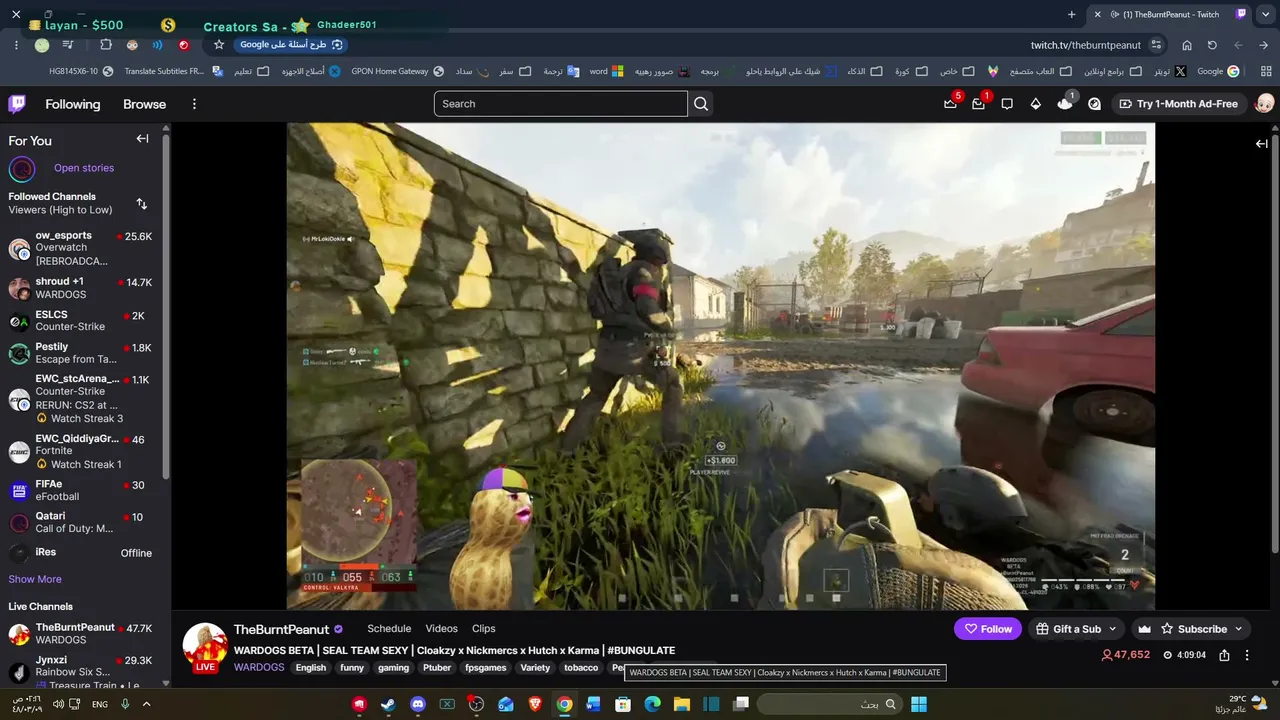Screen dimensions: 1280x720
Task: Bookmark page with star icon
Action: click(x=219, y=45)
